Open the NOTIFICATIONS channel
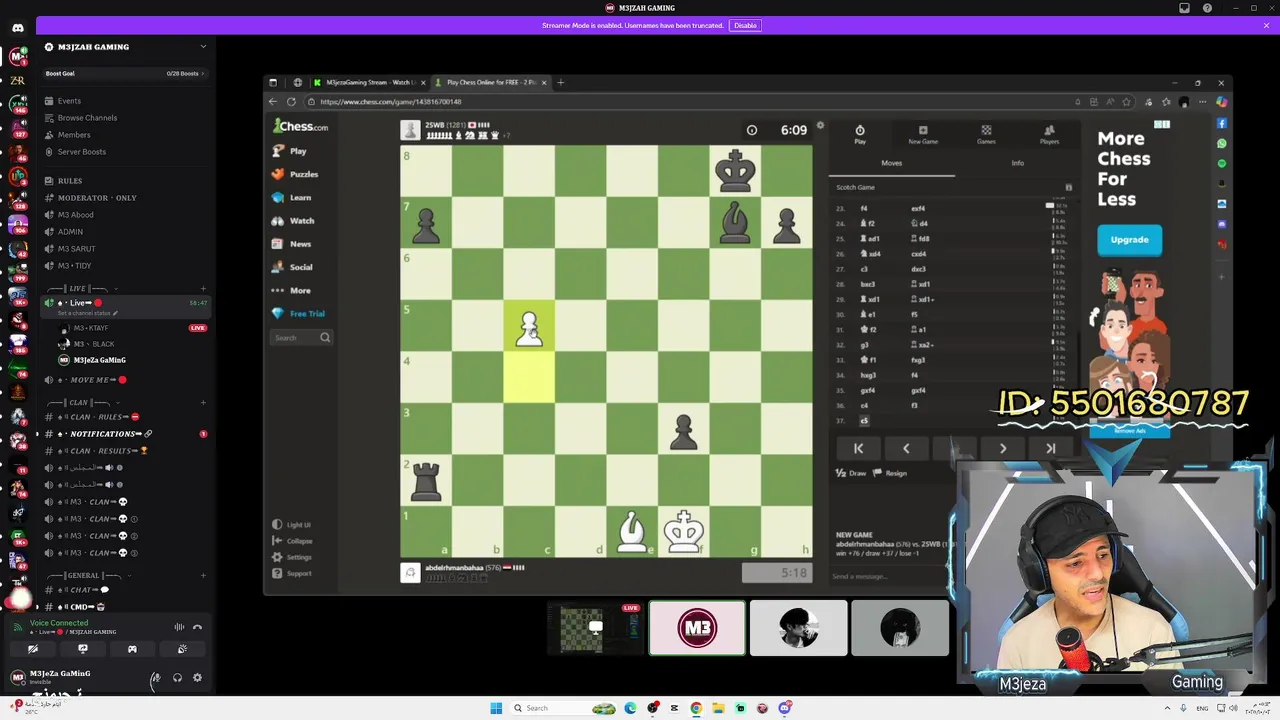1280x720 pixels. pyautogui.click(x=104, y=434)
